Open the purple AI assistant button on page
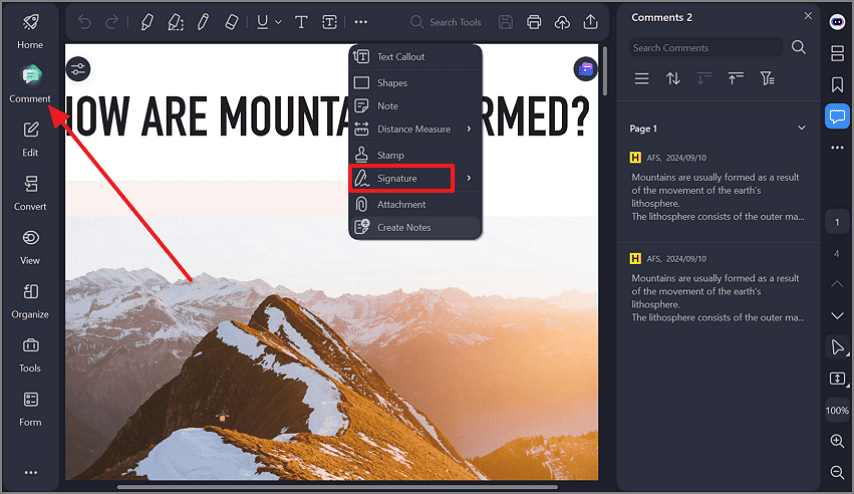Viewport: 854px width, 494px height. (x=585, y=69)
